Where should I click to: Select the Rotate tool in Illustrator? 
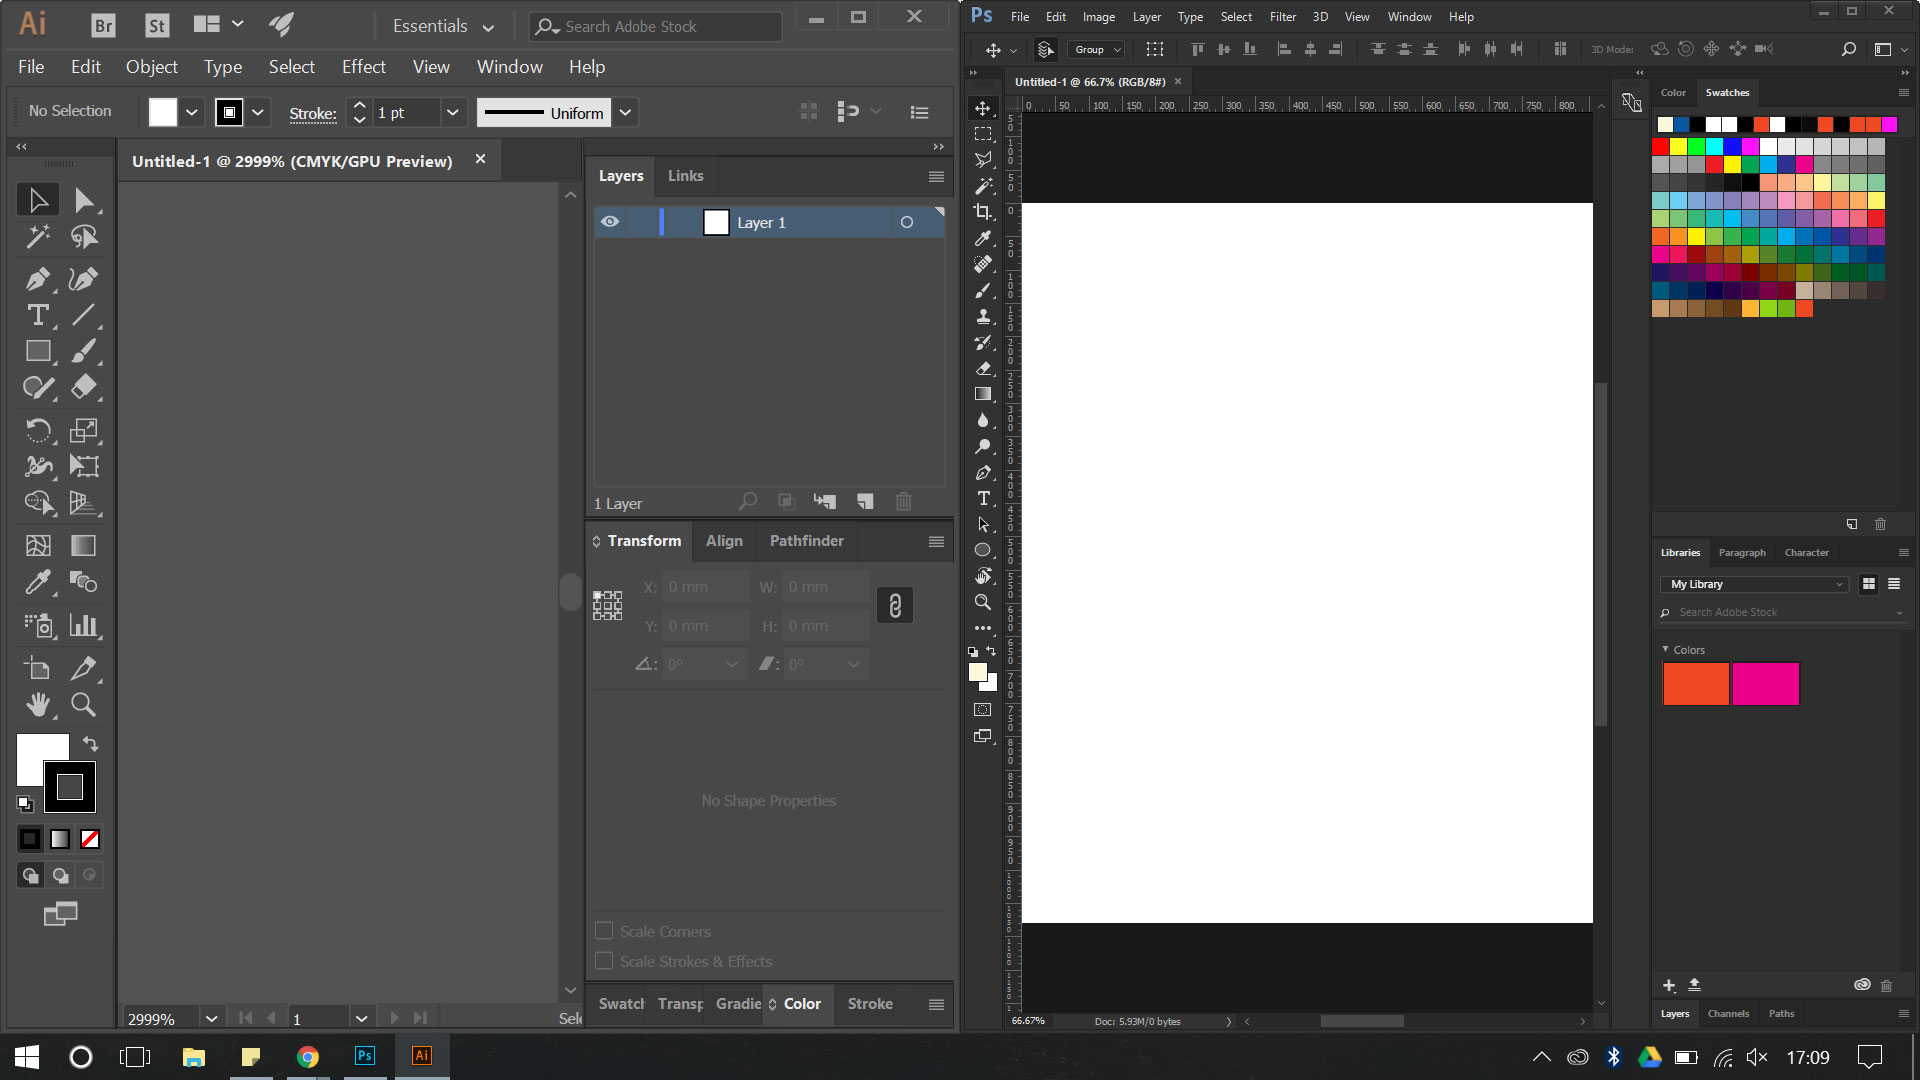[x=38, y=430]
